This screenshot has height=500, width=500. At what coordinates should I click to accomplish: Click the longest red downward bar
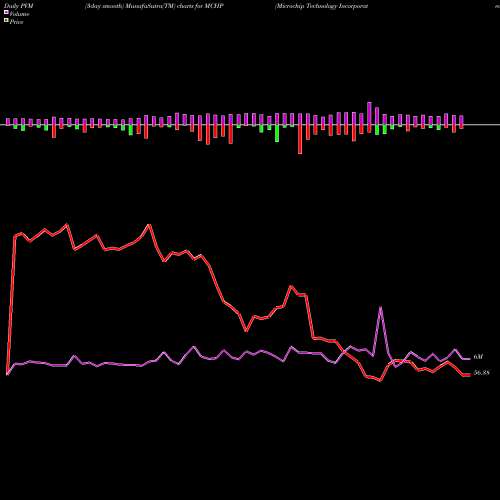(300, 139)
